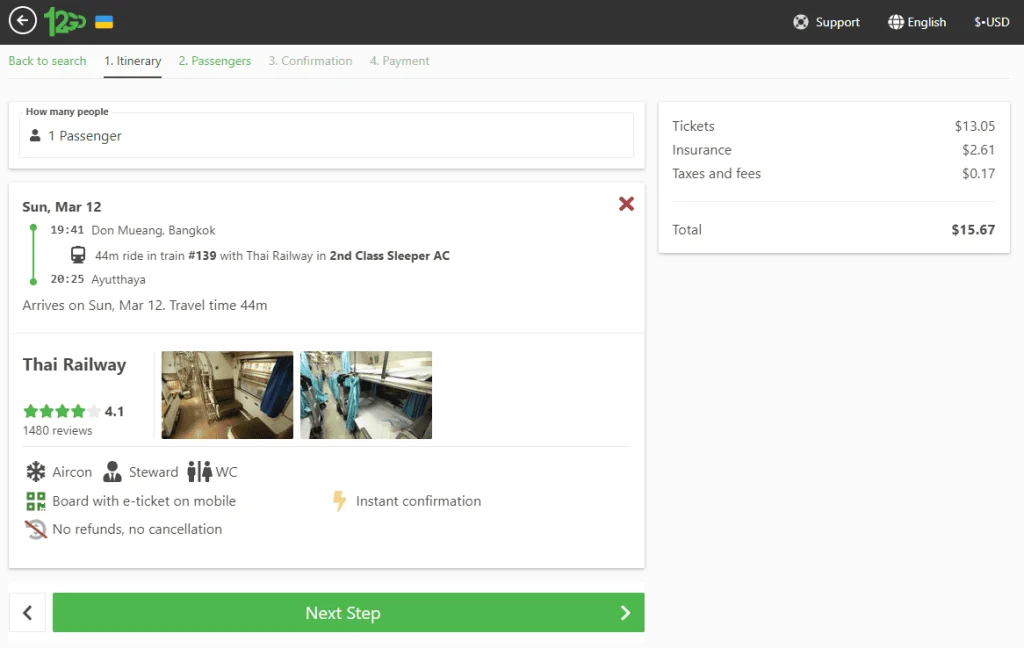This screenshot has width=1024, height=648.
Task: Click the 19:41 Don Mueang, Bangkok departure
Action: pos(133,230)
